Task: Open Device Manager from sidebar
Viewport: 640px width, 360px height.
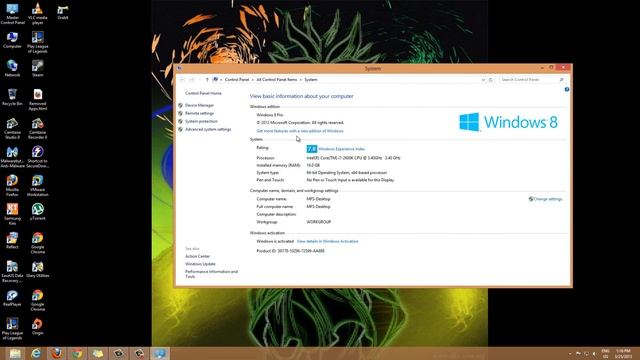Action: click(199, 105)
